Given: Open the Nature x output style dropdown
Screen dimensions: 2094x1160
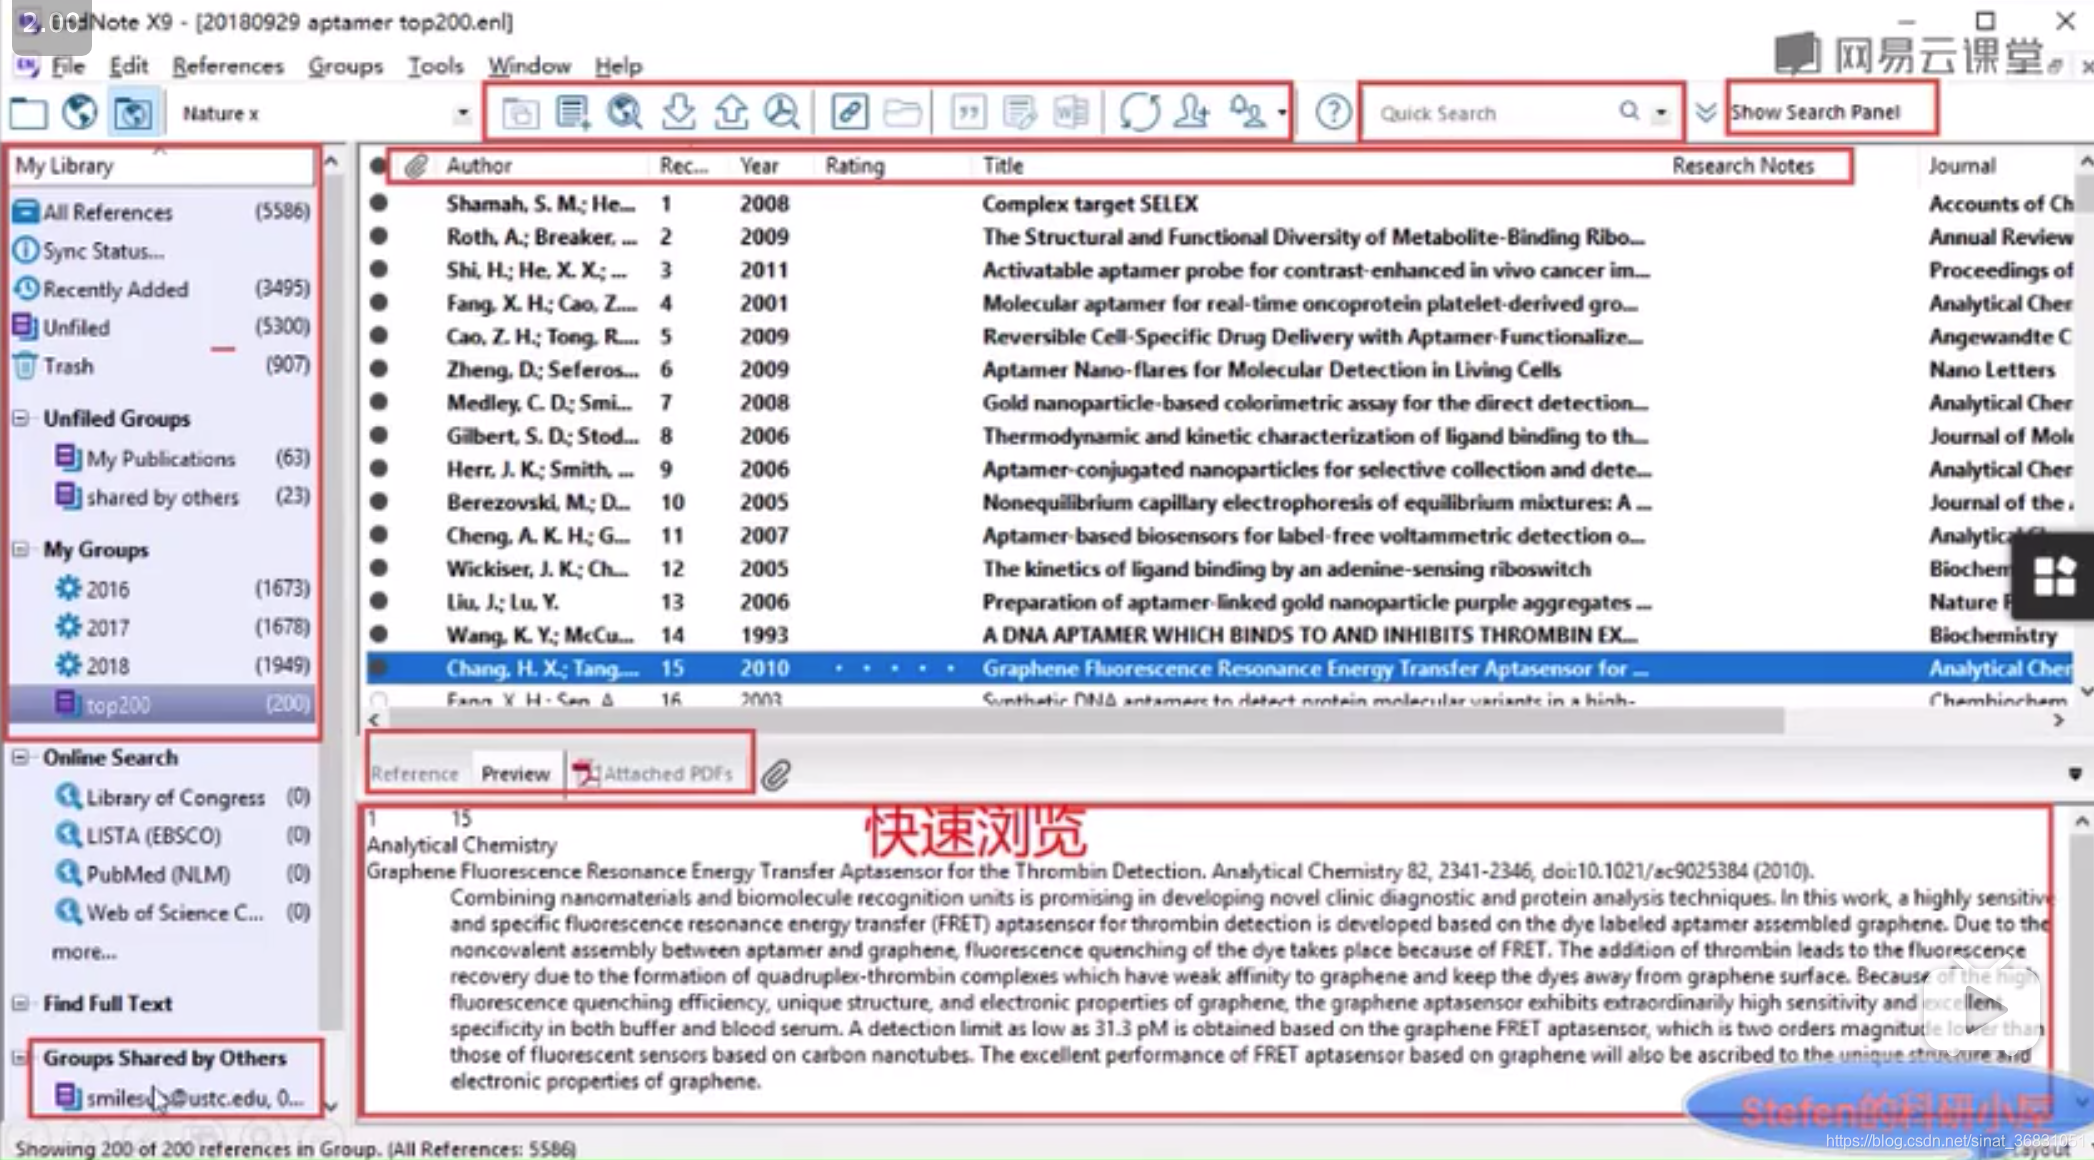Looking at the screenshot, I should (x=462, y=113).
